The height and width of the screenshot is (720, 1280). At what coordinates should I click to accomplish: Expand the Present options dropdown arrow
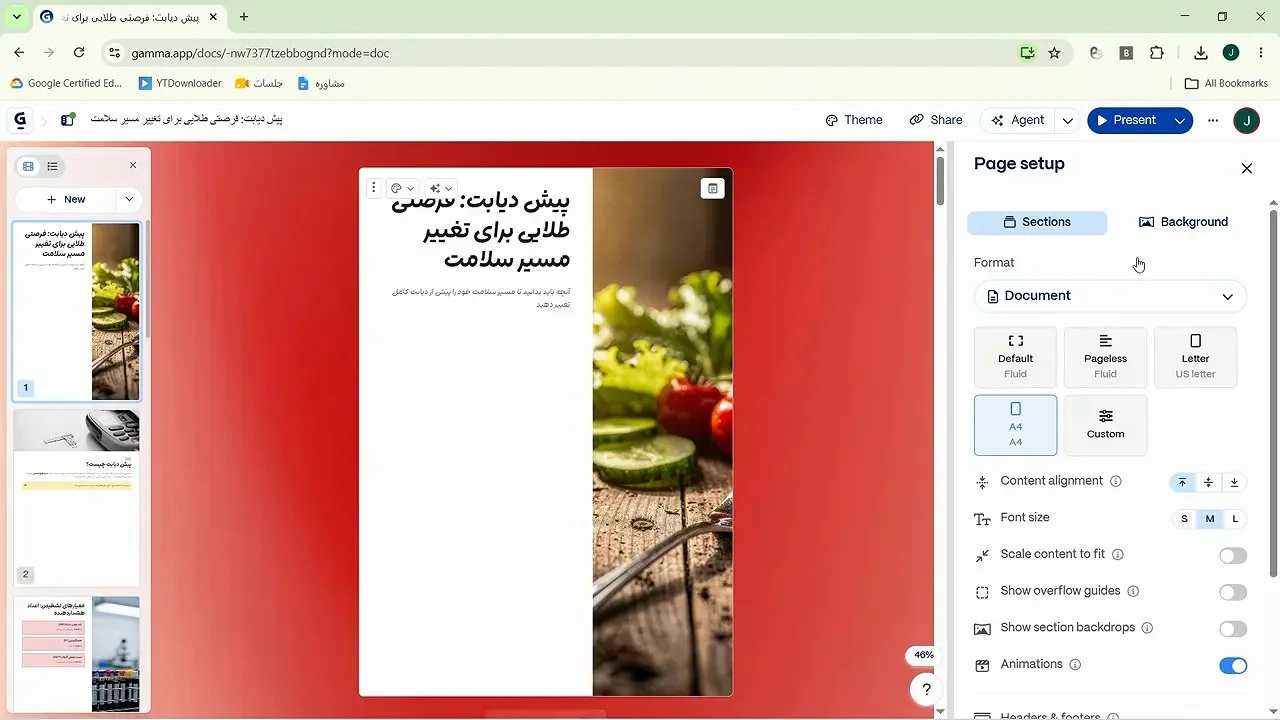pyautogui.click(x=1180, y=120)
